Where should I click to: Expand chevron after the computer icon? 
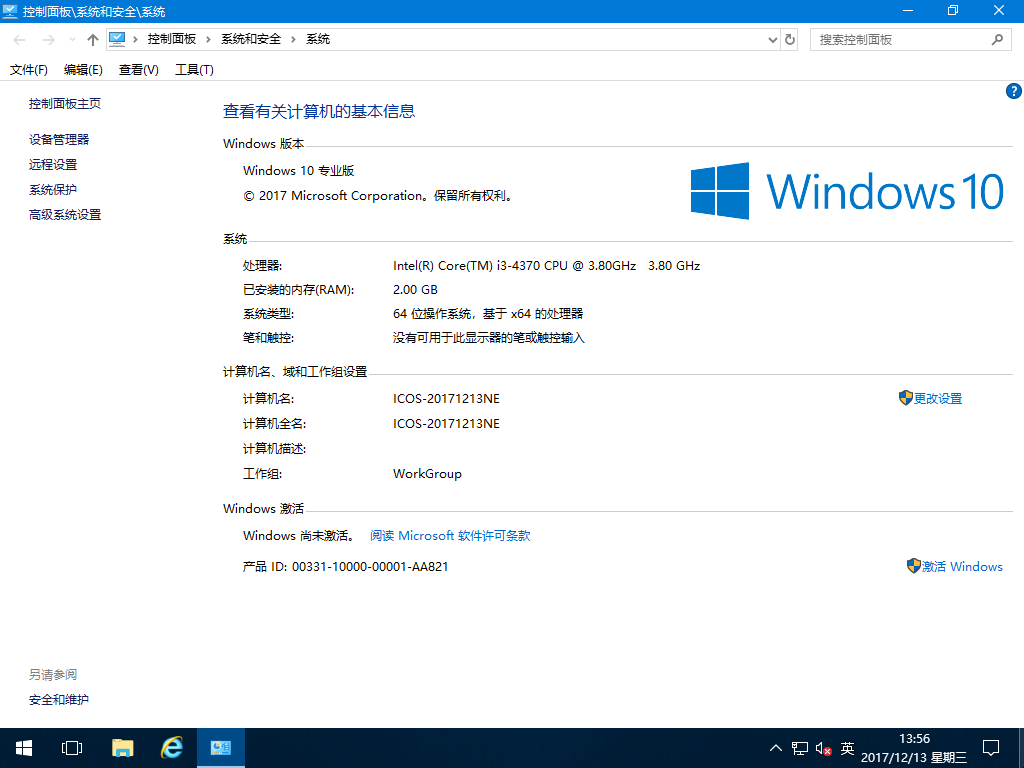click(135, 39)
